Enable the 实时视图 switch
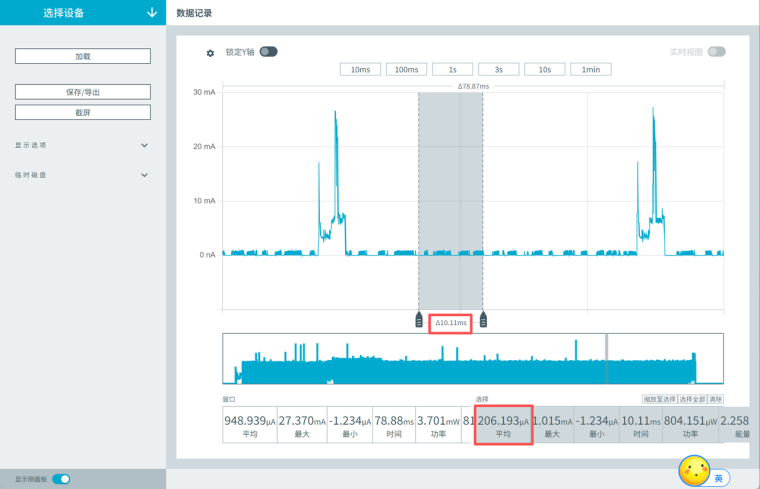This screenshot has height=489, width=760. point(716,51)
